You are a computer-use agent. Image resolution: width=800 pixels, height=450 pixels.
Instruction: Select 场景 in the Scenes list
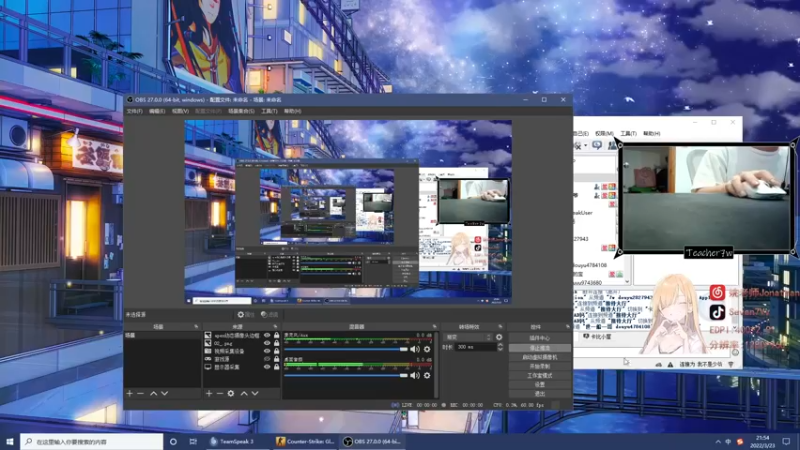[162, 336]
